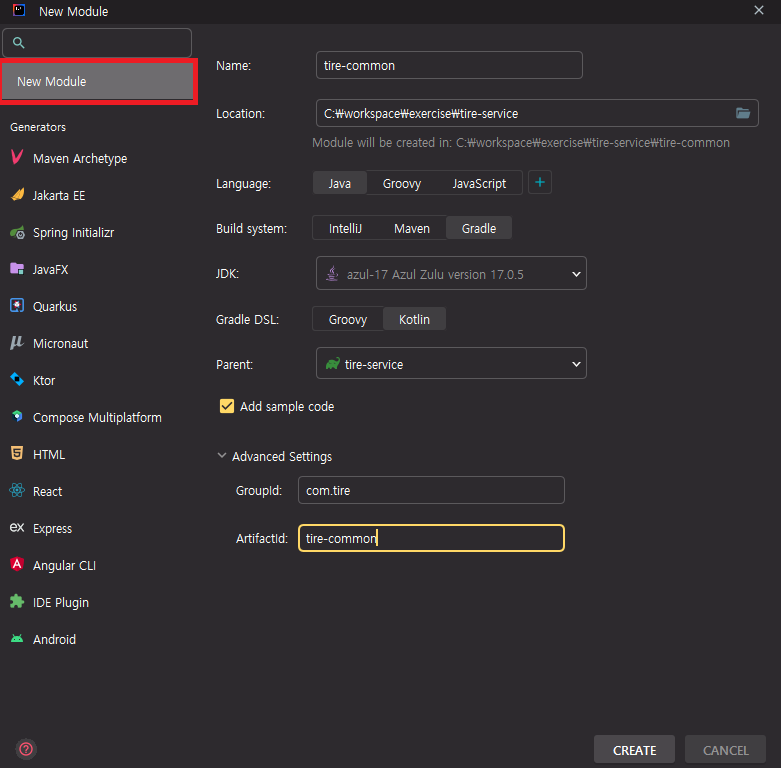Select Groovy as the language
Image resolution: width=781 pixels, height=768 pixels.
[x=401, y=183]
